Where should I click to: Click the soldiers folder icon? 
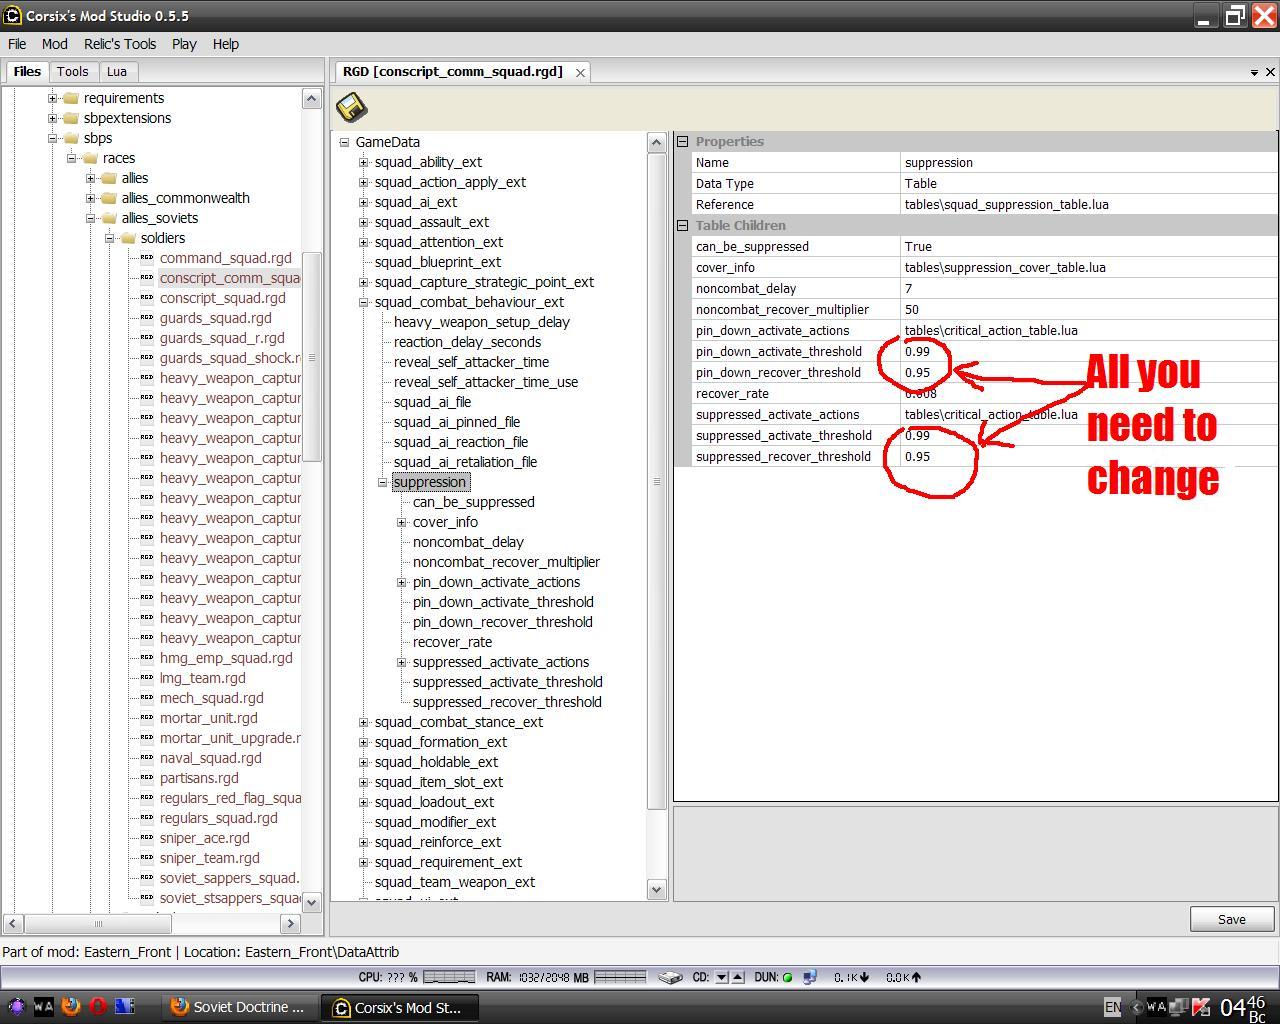click(128, 238)
